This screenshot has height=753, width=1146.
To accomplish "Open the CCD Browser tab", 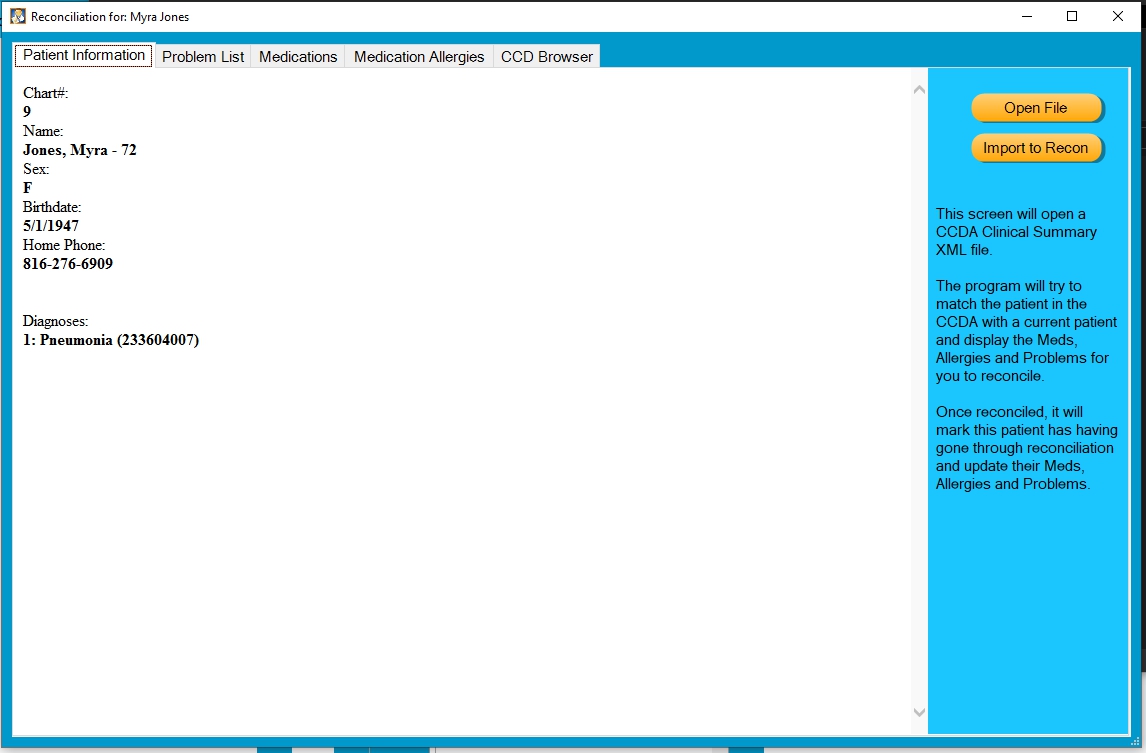I will tap(547, 56).
